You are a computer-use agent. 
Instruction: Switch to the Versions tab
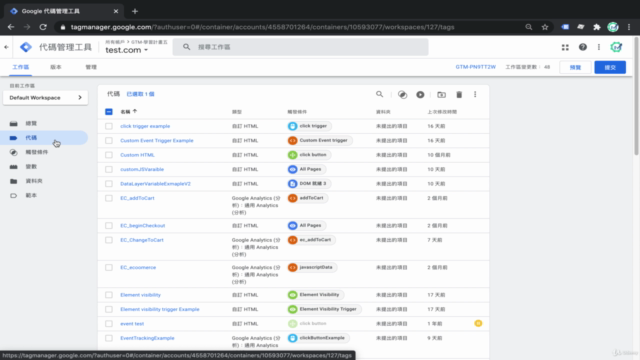[x=56, y=67]
